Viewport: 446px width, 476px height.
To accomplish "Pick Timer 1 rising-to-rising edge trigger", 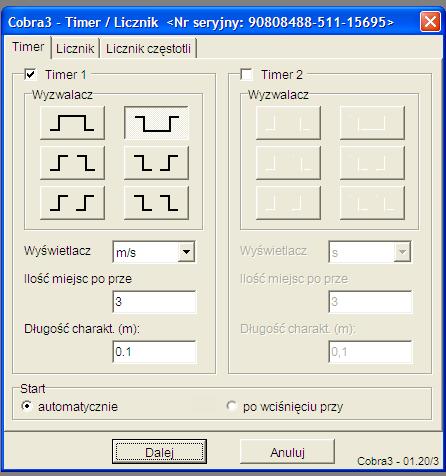I will click(72, 203).
